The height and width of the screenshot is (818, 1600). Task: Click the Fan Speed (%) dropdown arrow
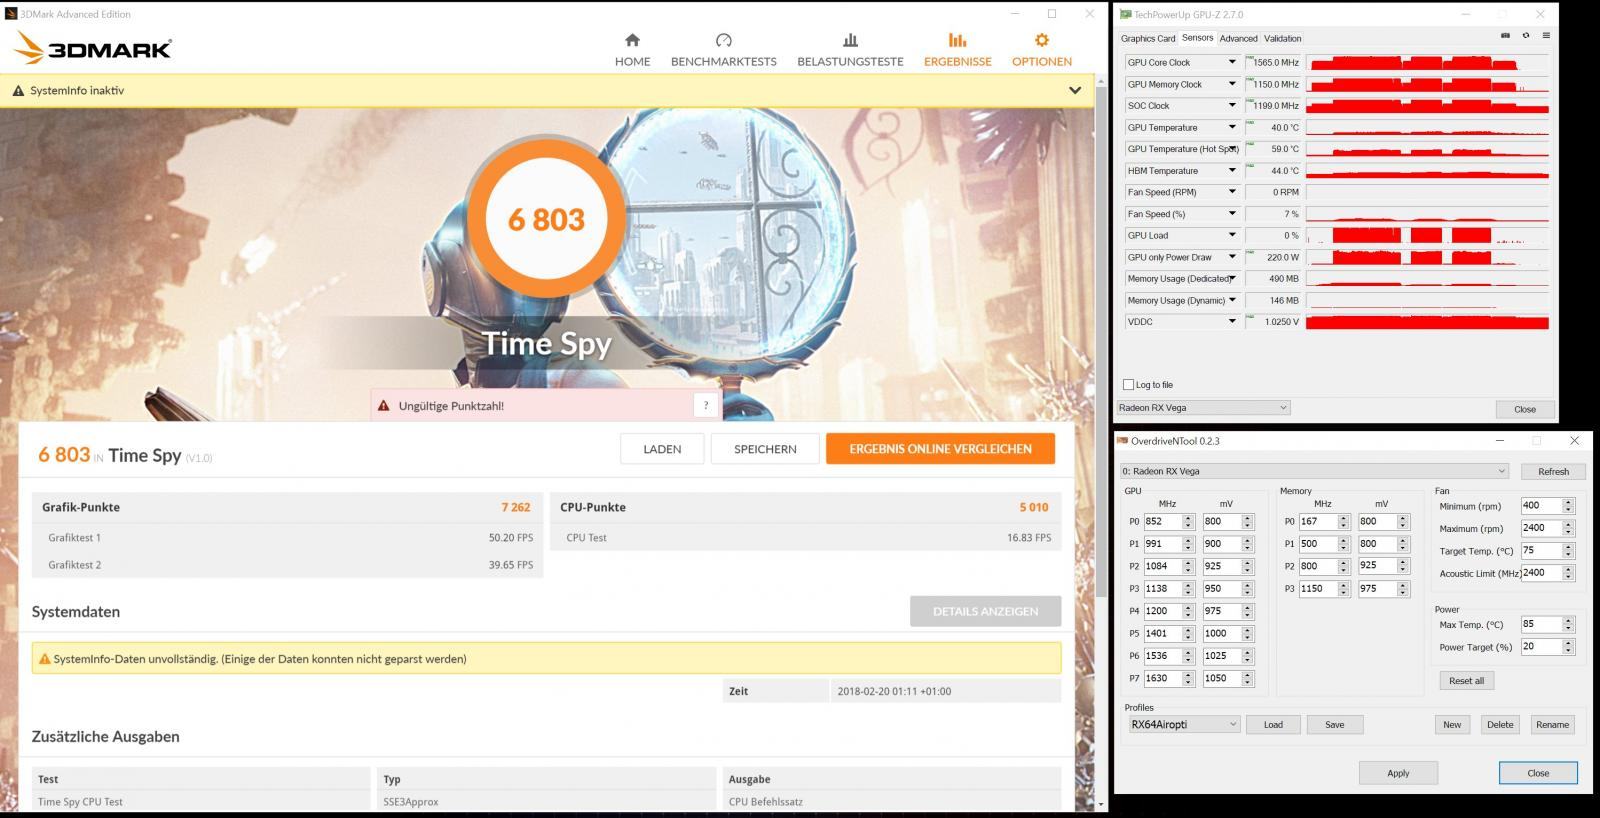pos(1232,213)
